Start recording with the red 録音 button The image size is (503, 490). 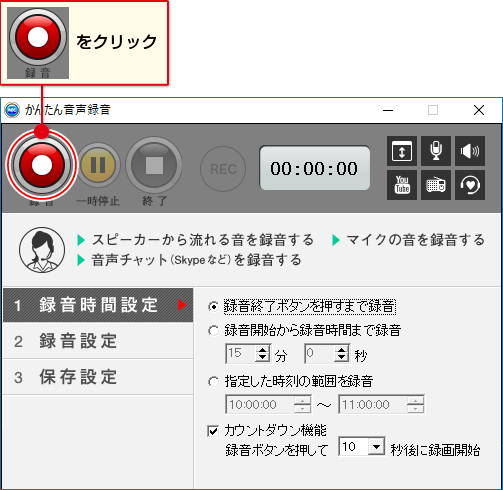(x=42, y=165)
